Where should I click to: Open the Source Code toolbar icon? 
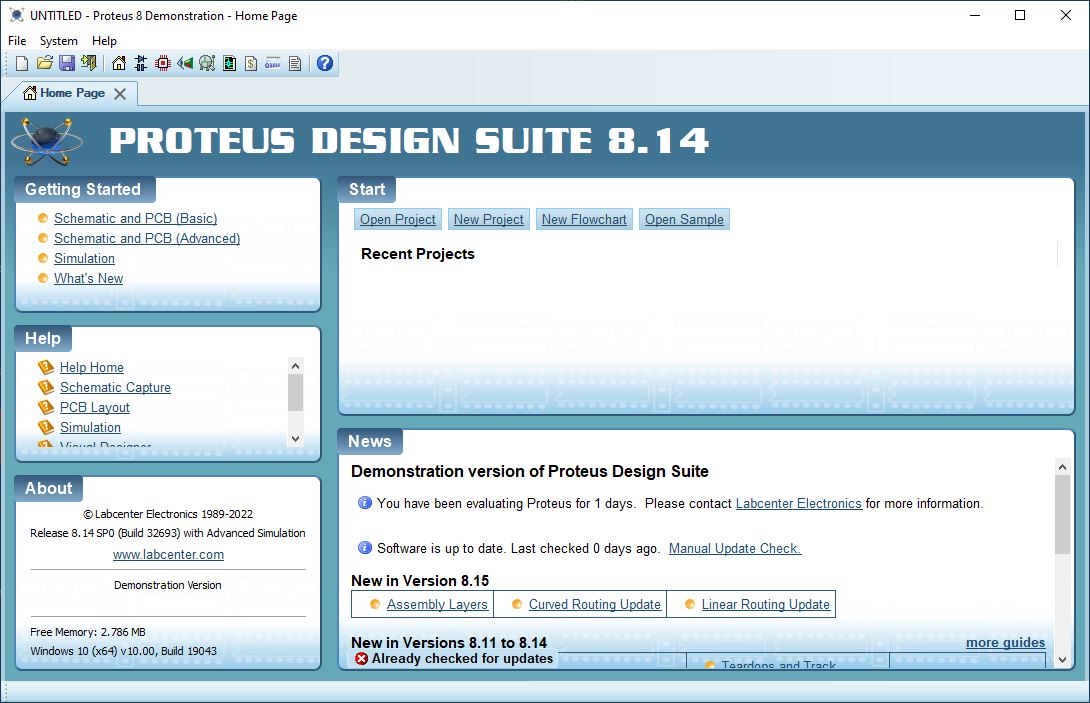coord(273,64)
